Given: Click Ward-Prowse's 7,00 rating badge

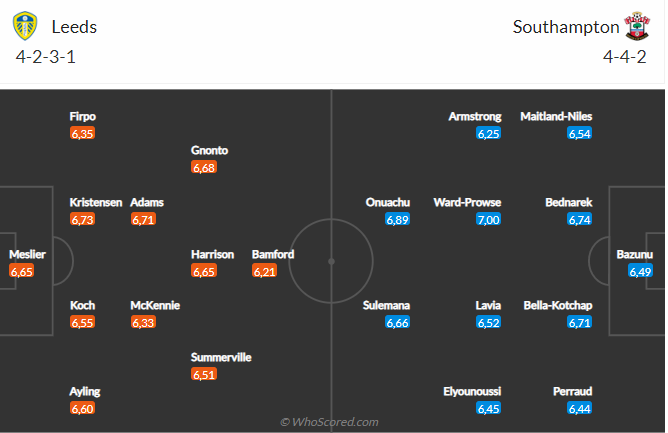Looking at the screenshot, I should click(x=488, y=219).
